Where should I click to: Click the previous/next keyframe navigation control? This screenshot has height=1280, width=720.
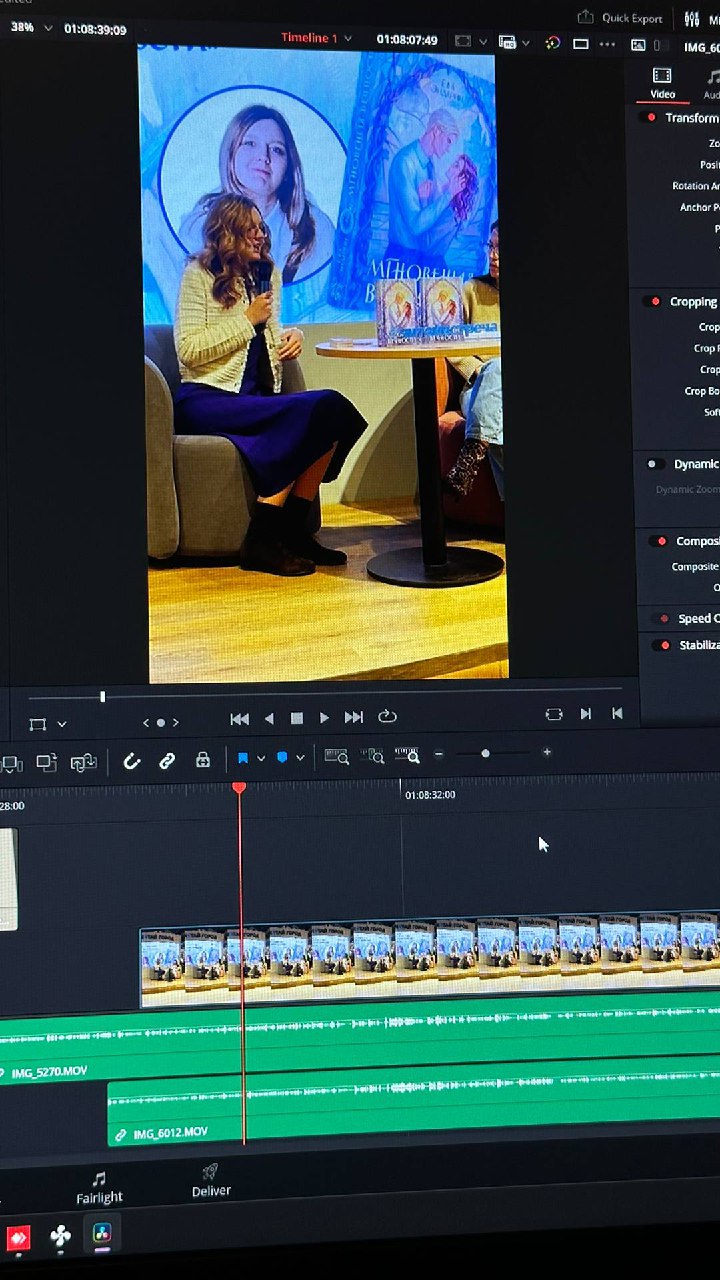[160, 722]
